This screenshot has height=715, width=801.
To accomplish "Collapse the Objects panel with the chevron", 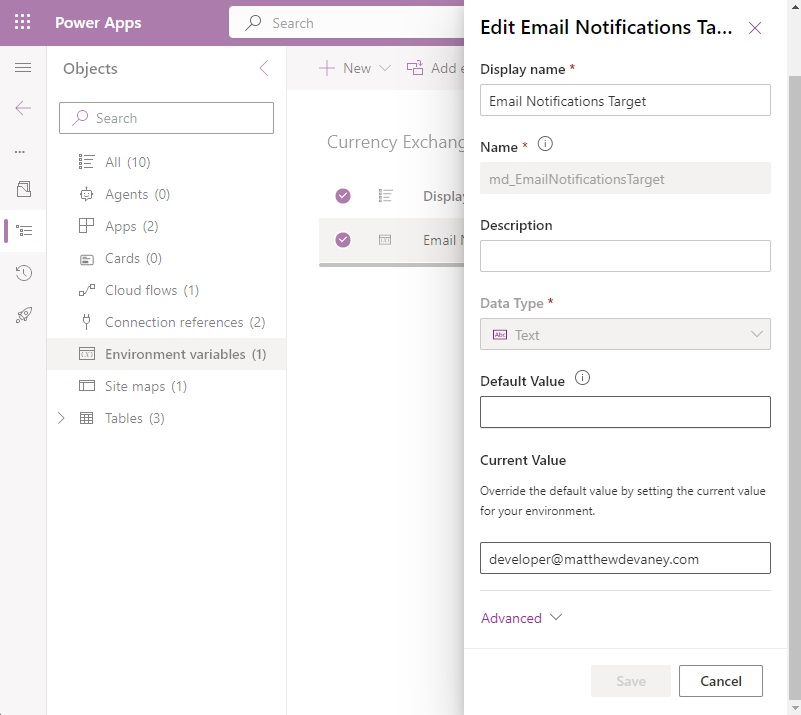I will (x=264, y=68).
